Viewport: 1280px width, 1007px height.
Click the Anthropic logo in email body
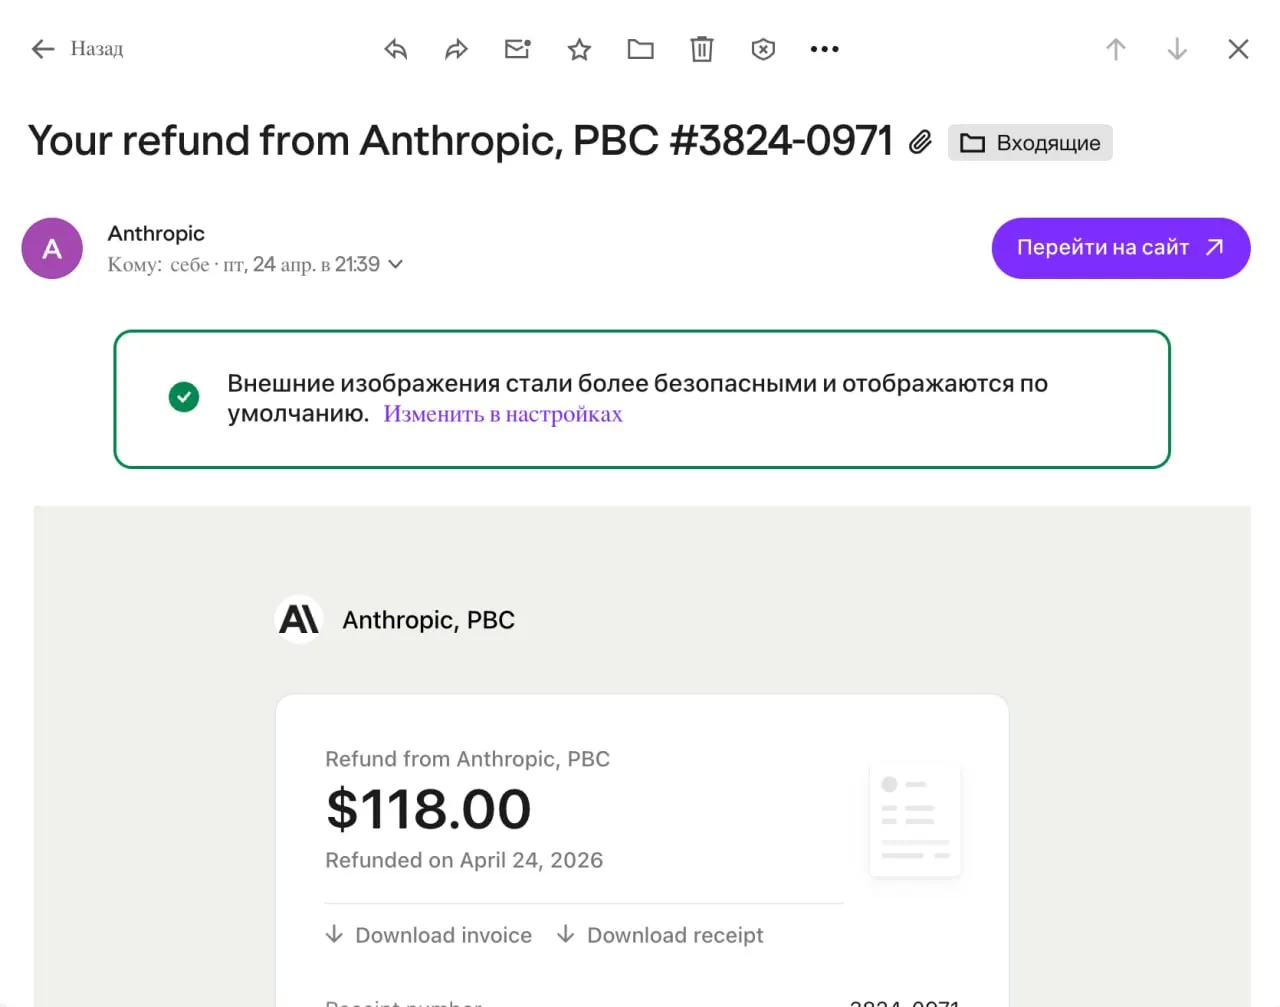299,620
